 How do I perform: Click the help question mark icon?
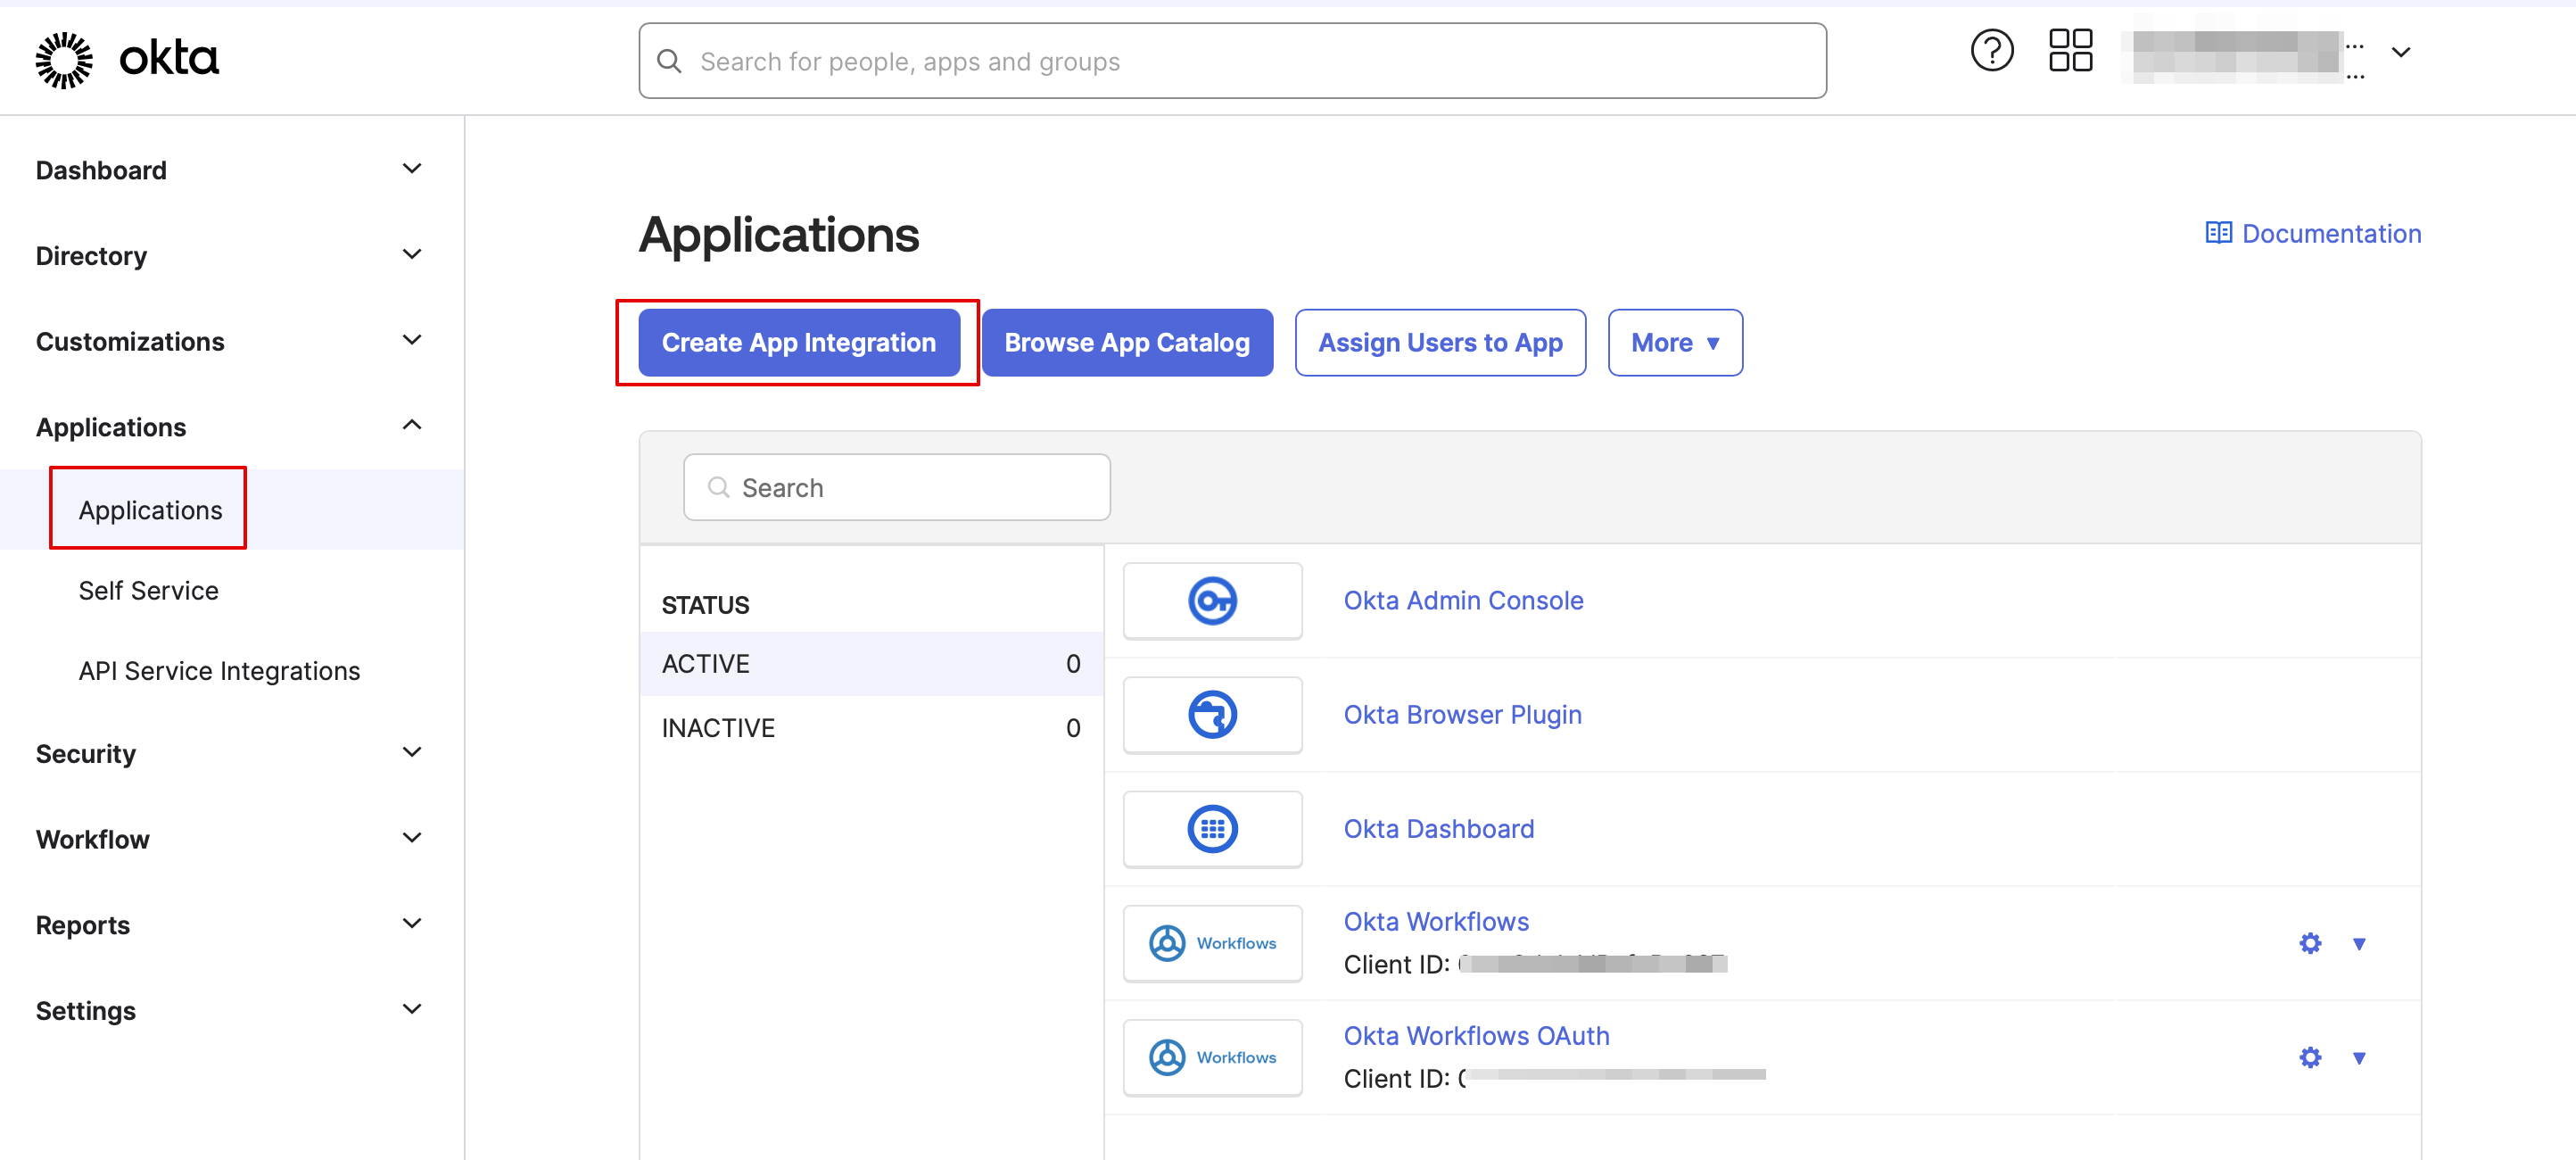pyautogui.click(x=1991, y=51)
